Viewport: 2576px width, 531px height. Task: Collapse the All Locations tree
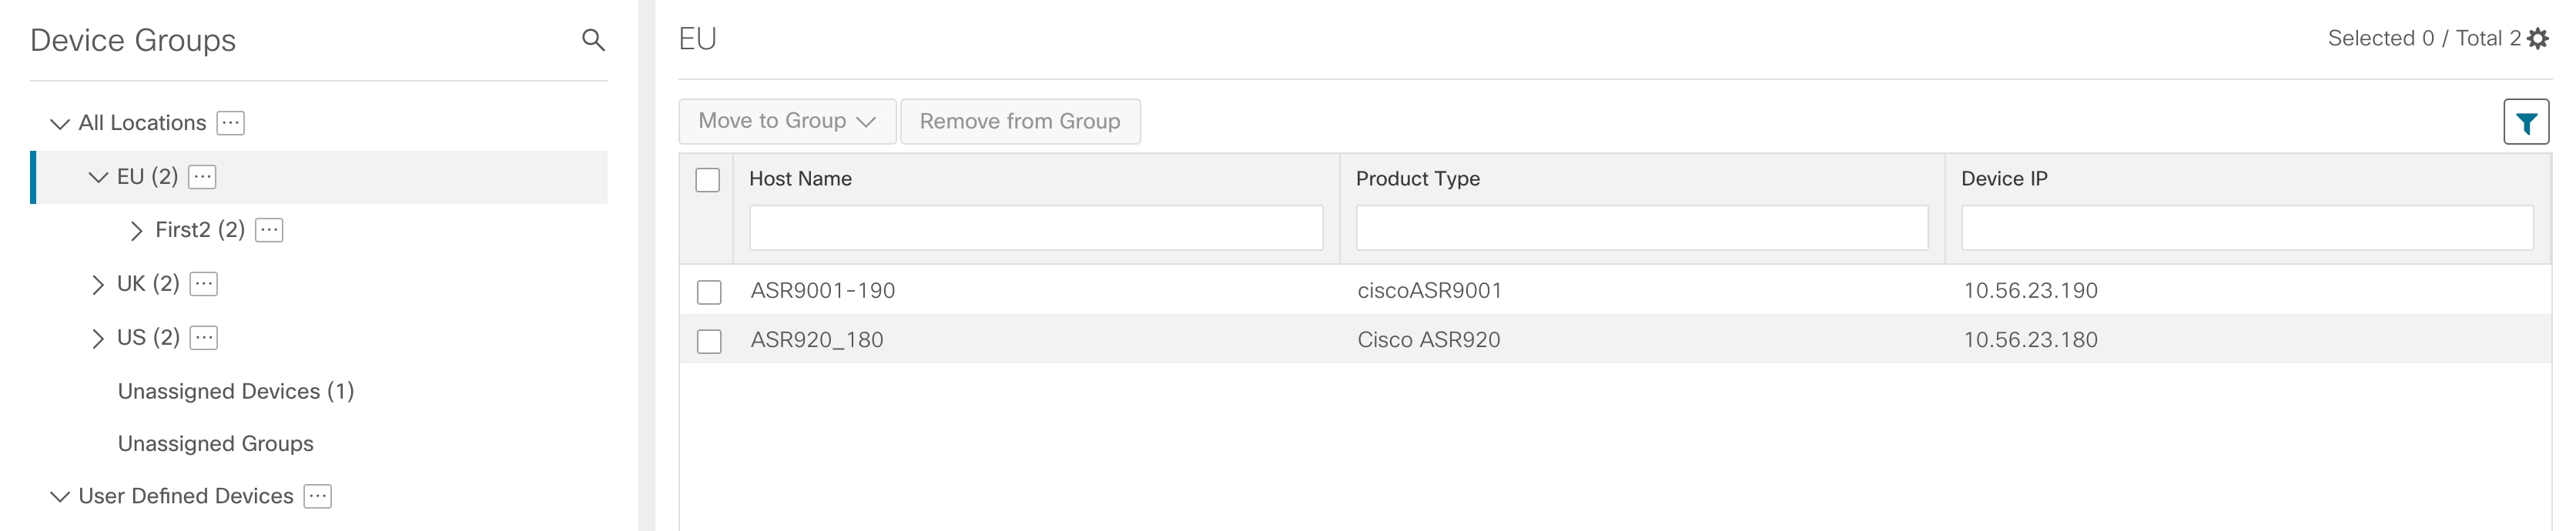(x=60, y=124)
